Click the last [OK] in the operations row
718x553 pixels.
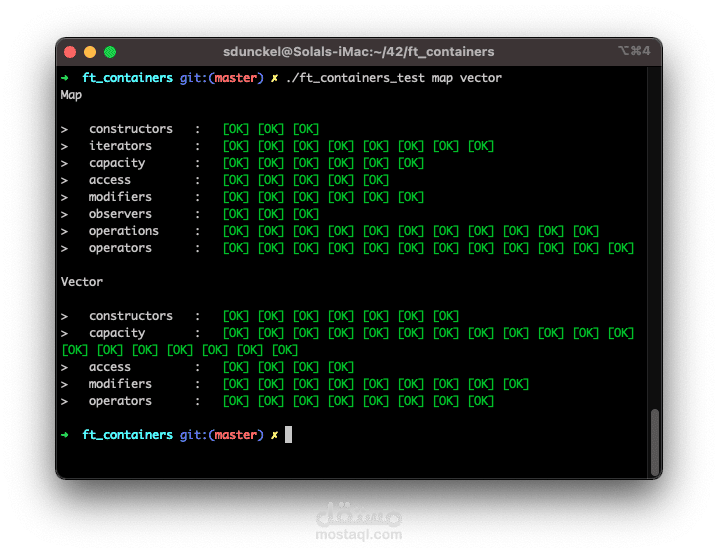[x=586, y=231]
